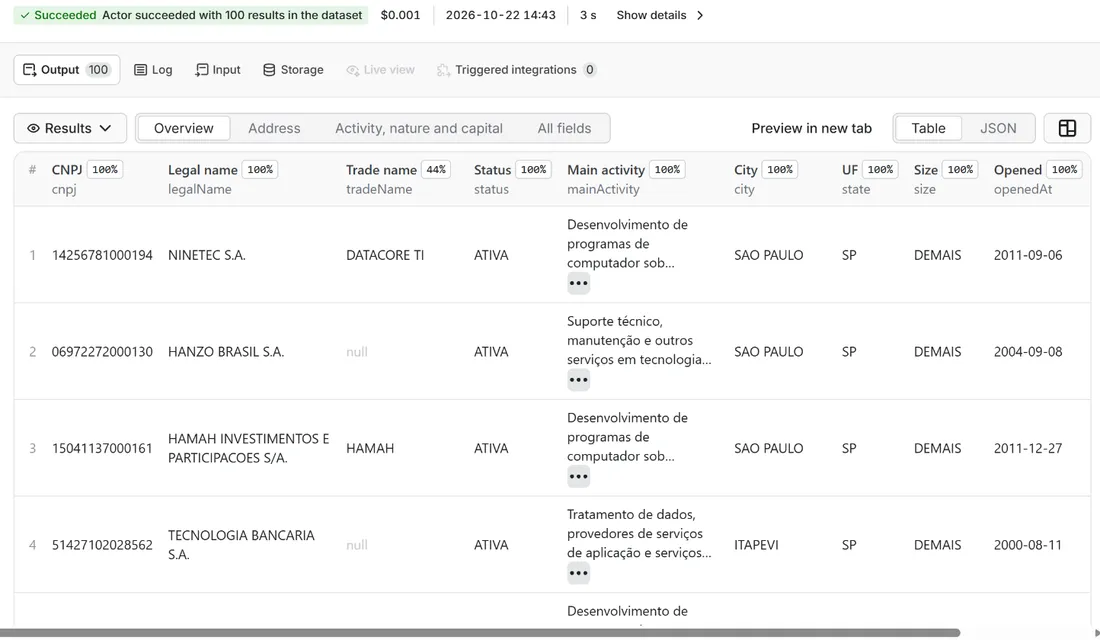Click opened date 2011-09-06
This screenshot has width=1100, height=640.
click(x=1028, y=255)
